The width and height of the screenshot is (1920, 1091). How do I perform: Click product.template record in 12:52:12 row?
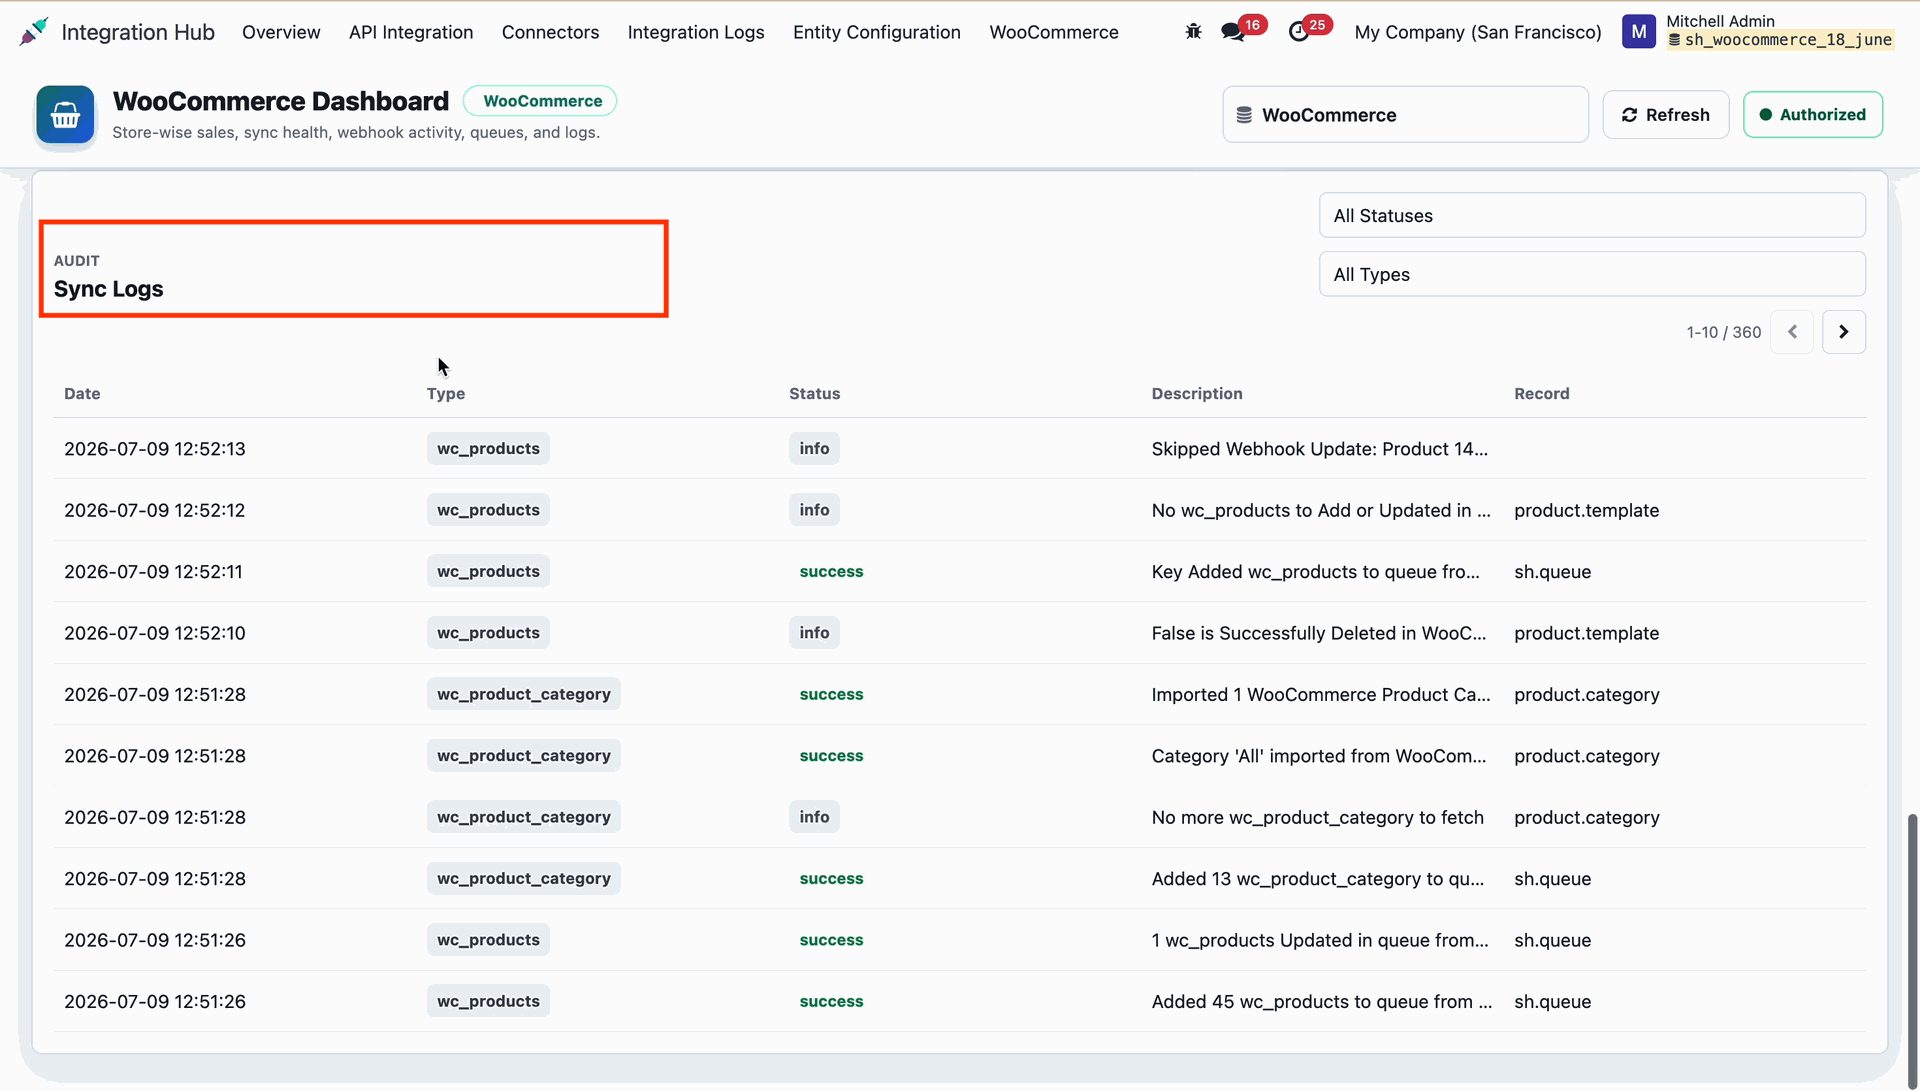(x=1586, y=510)
